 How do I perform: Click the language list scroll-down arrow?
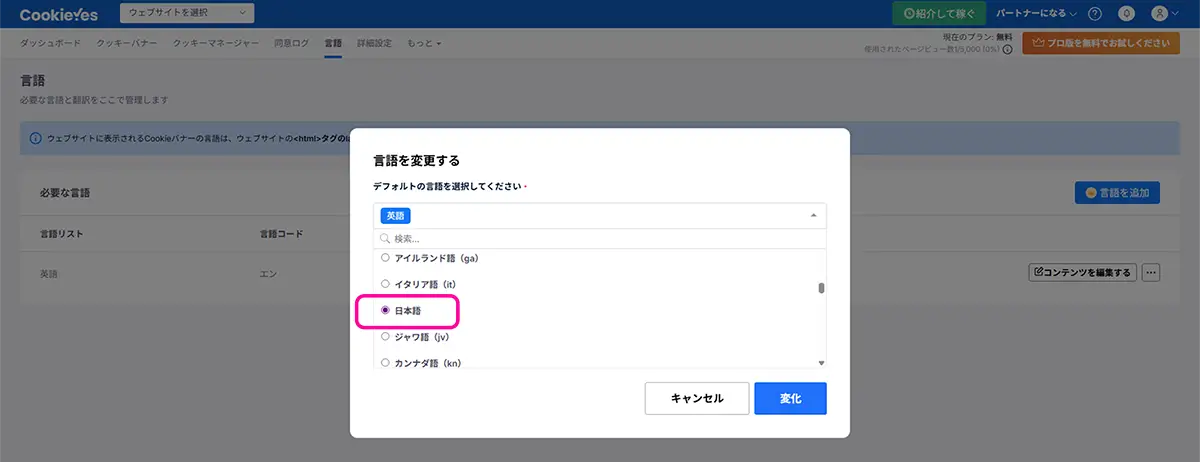click(821, 362)
